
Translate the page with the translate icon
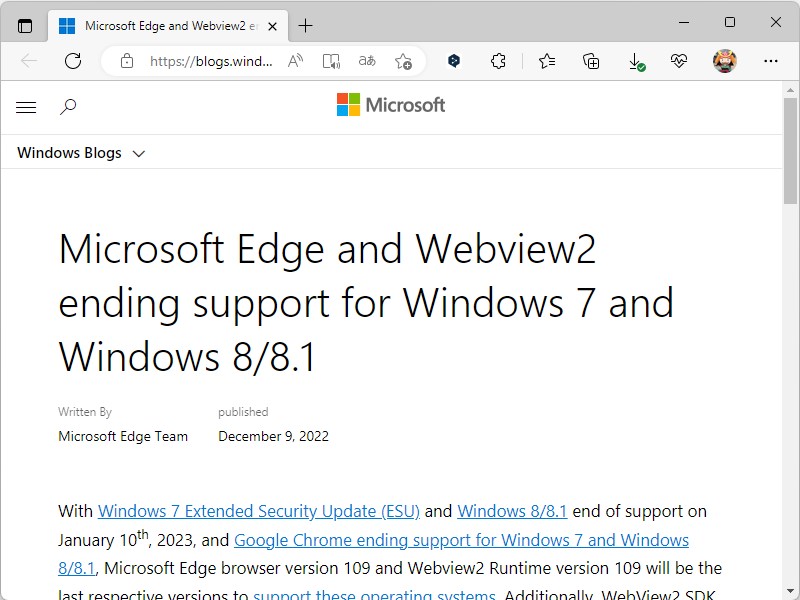367,60
